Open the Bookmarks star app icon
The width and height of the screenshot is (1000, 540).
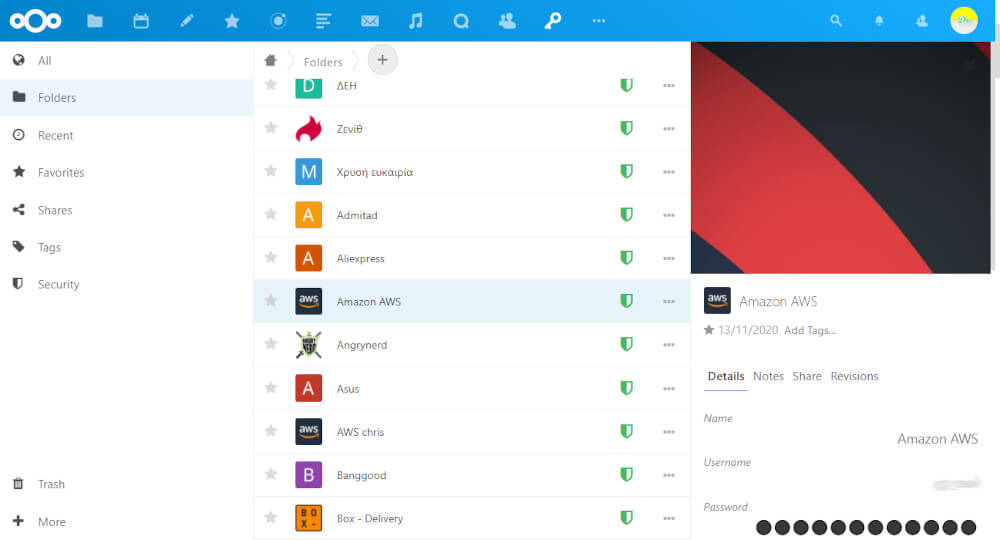pyautogui.click(x=232, y=21)
